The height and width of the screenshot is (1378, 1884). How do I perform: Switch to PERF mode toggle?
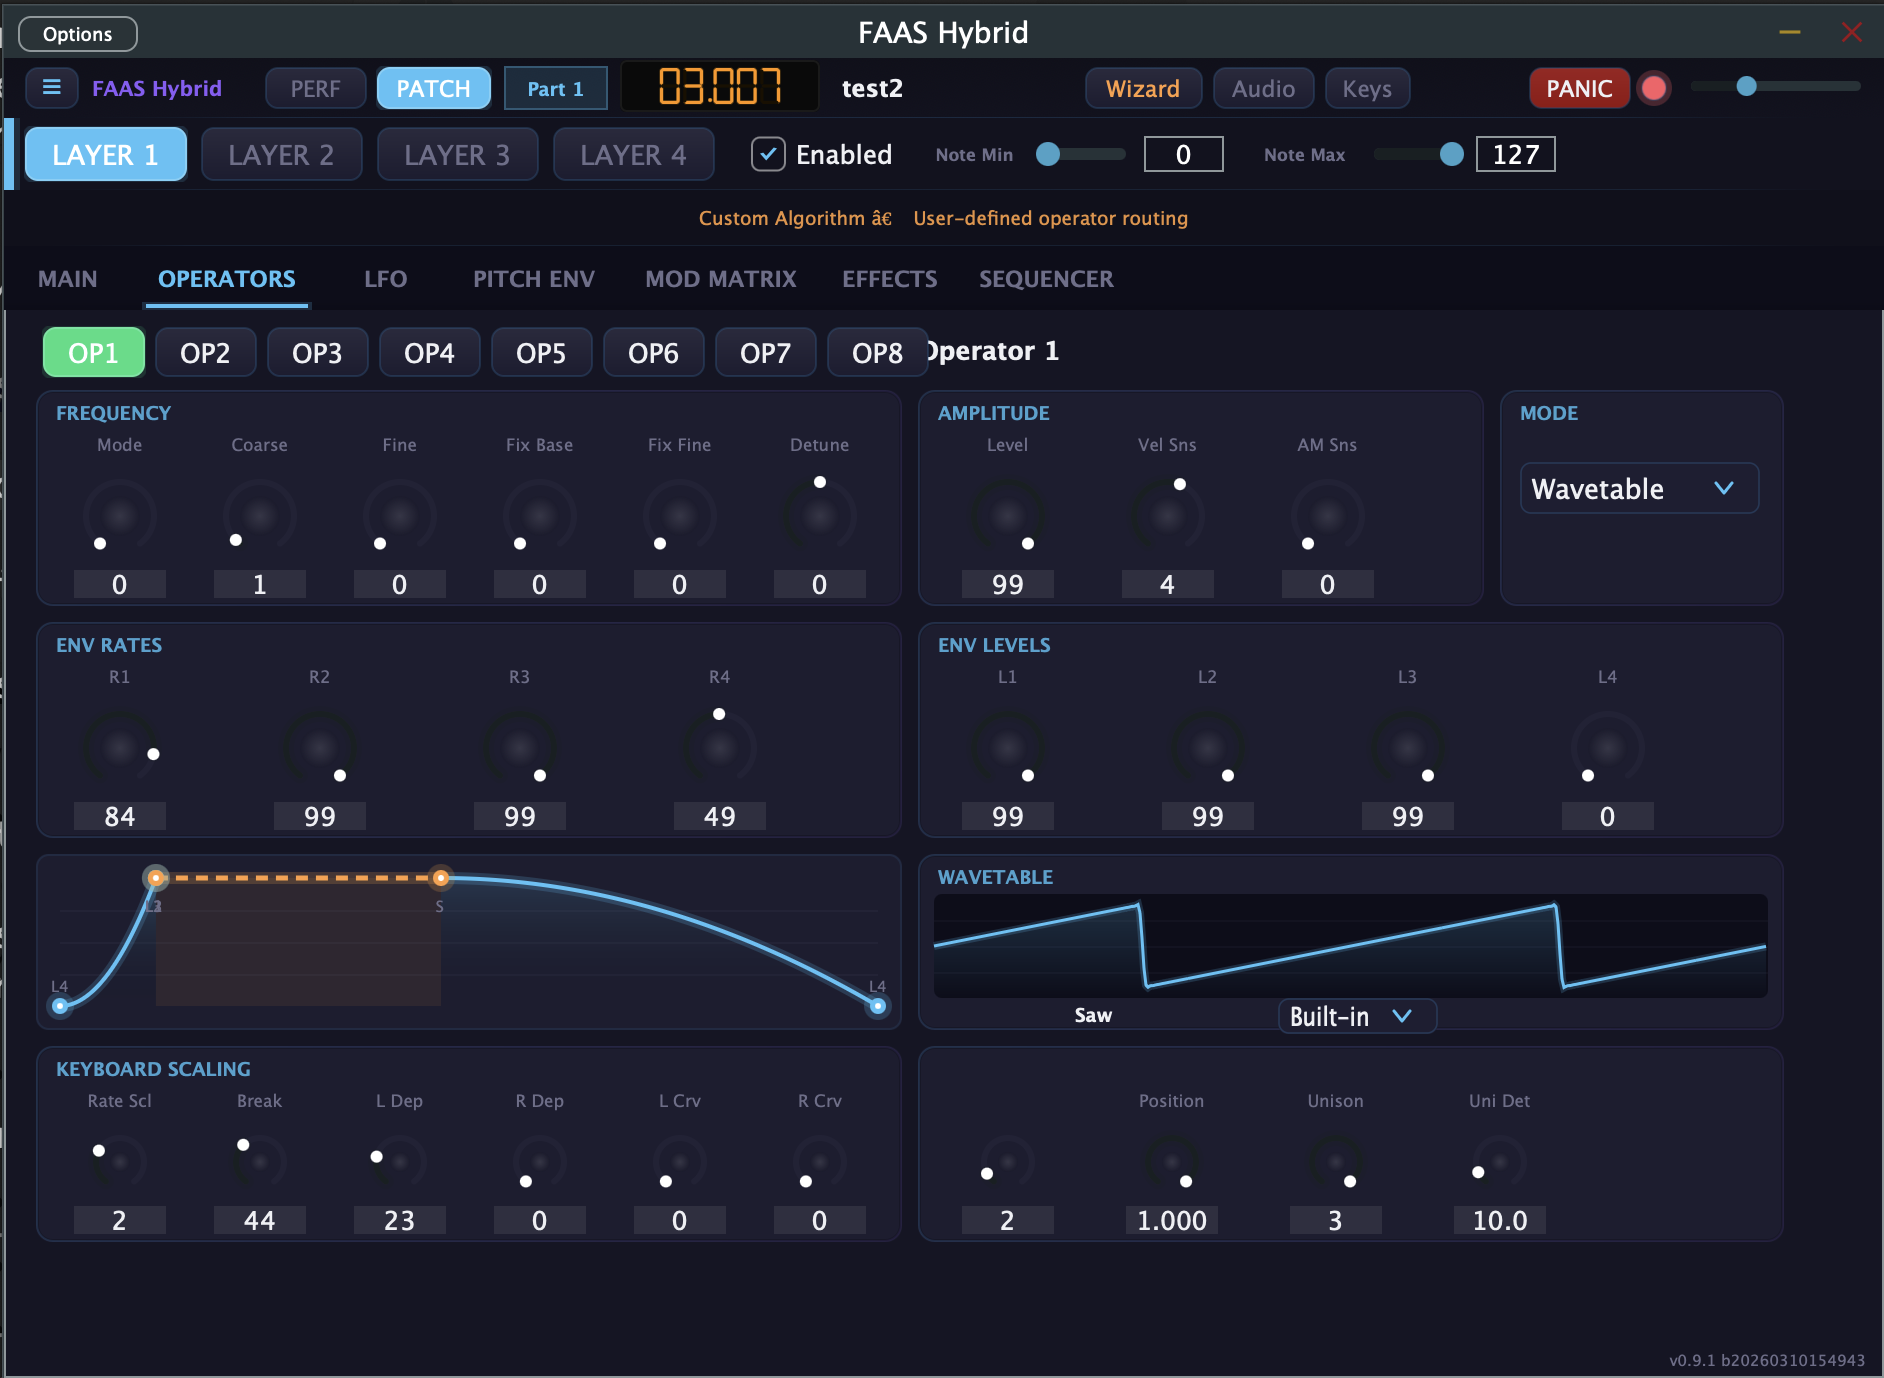click(x=315, y=88)
